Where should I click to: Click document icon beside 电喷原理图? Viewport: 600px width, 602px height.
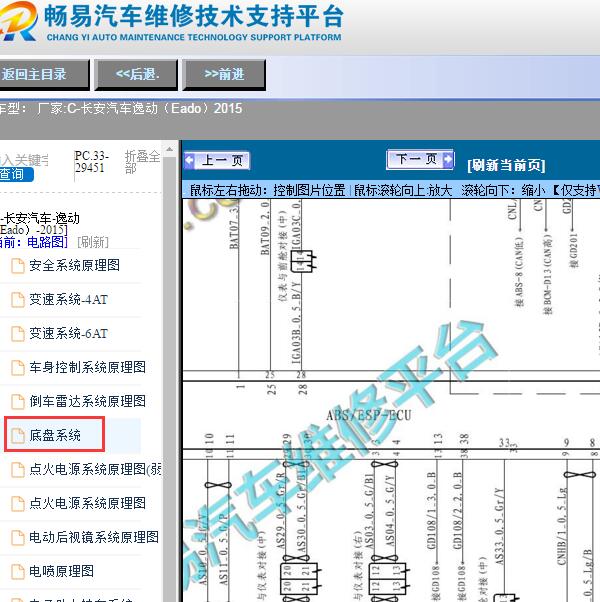pos(18,572)
